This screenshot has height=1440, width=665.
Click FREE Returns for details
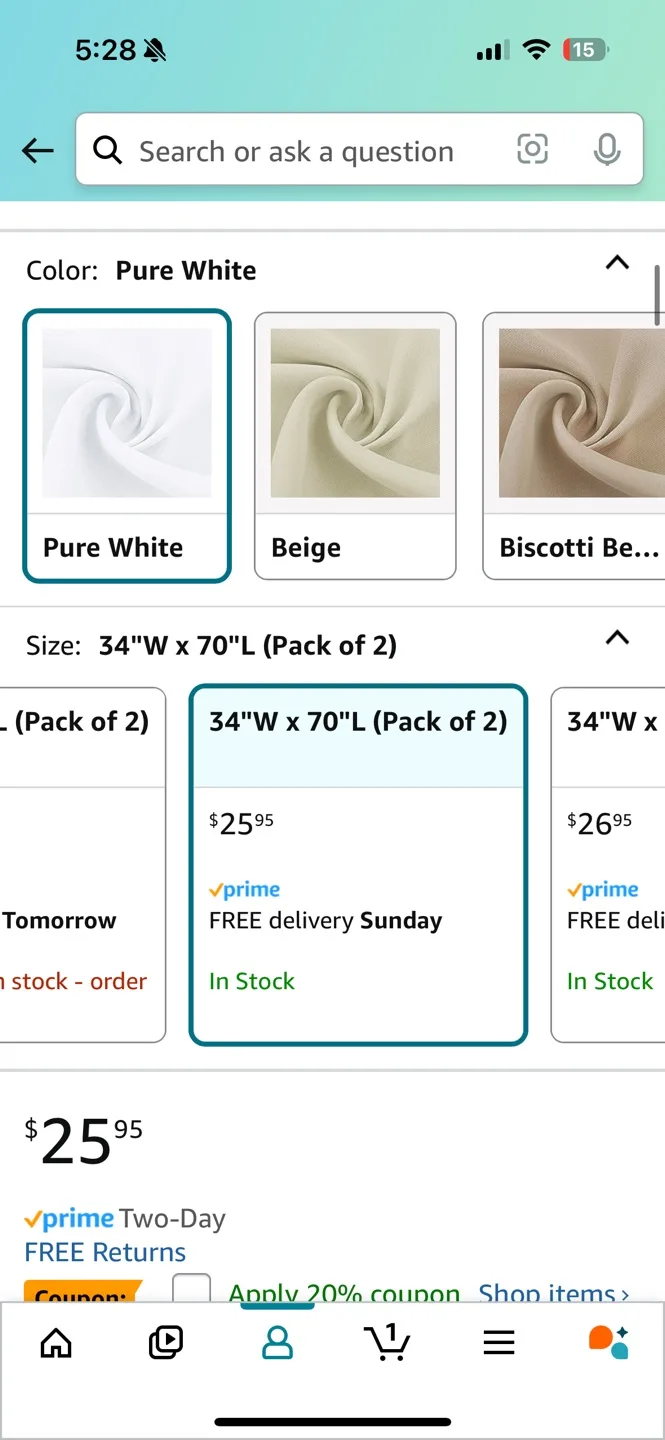[105, 1251]
